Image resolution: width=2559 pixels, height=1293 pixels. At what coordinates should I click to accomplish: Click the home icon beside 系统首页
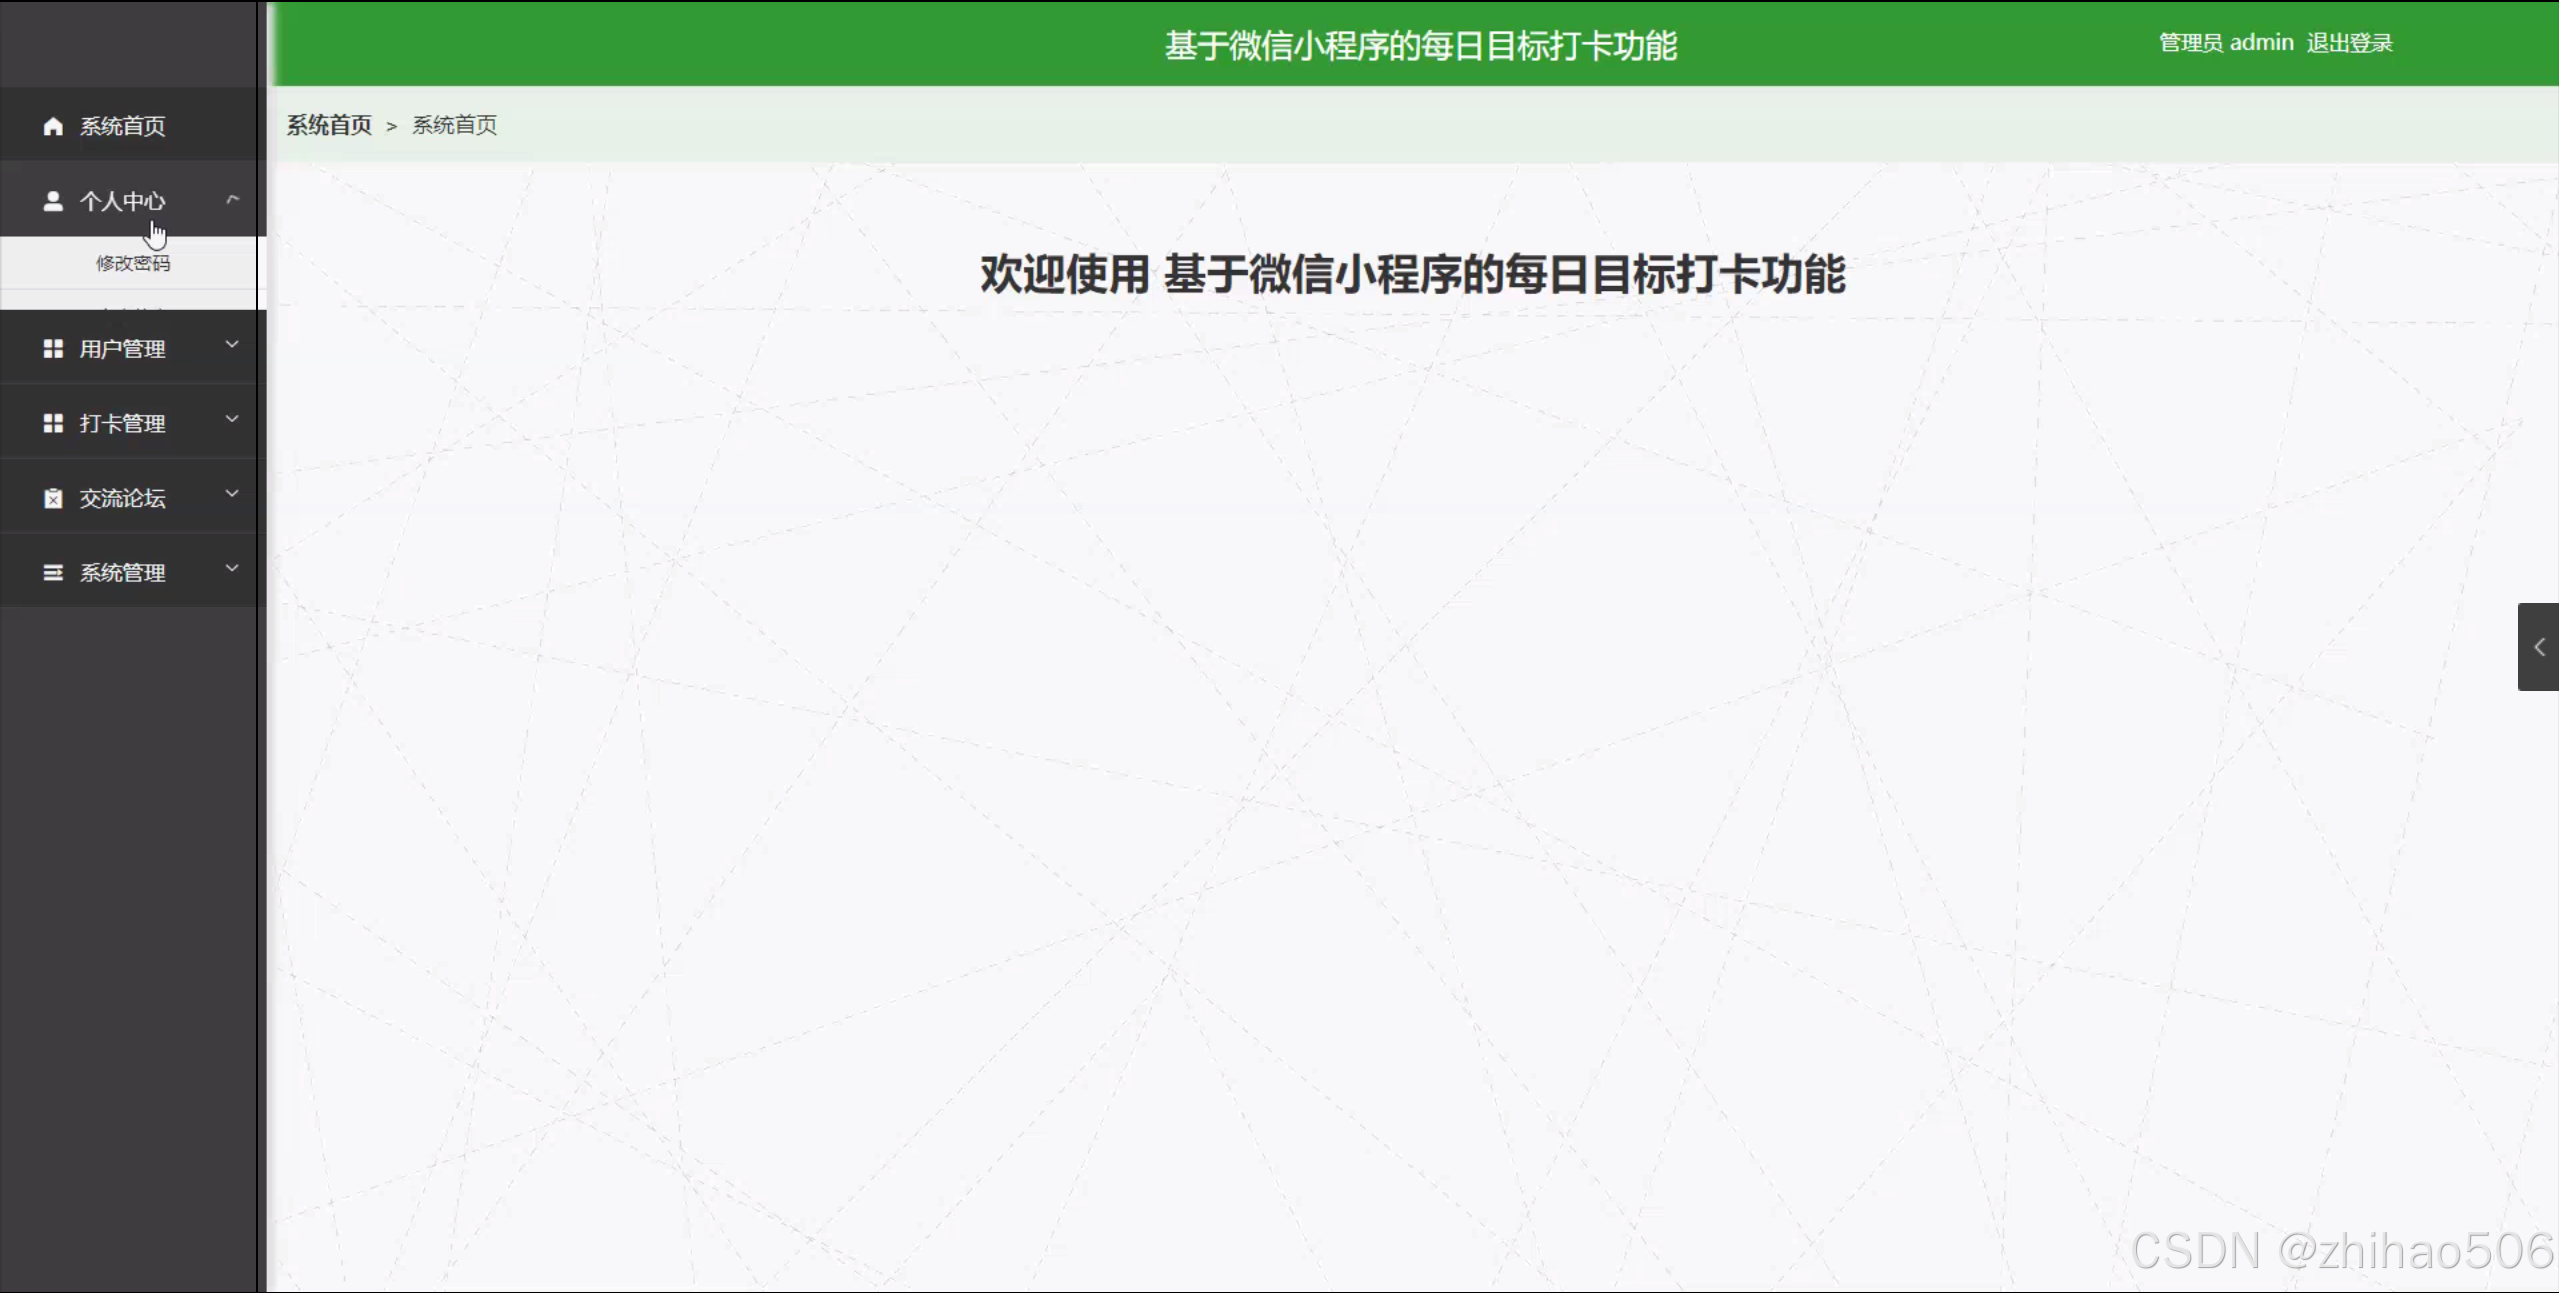click(x=53, y=126)
